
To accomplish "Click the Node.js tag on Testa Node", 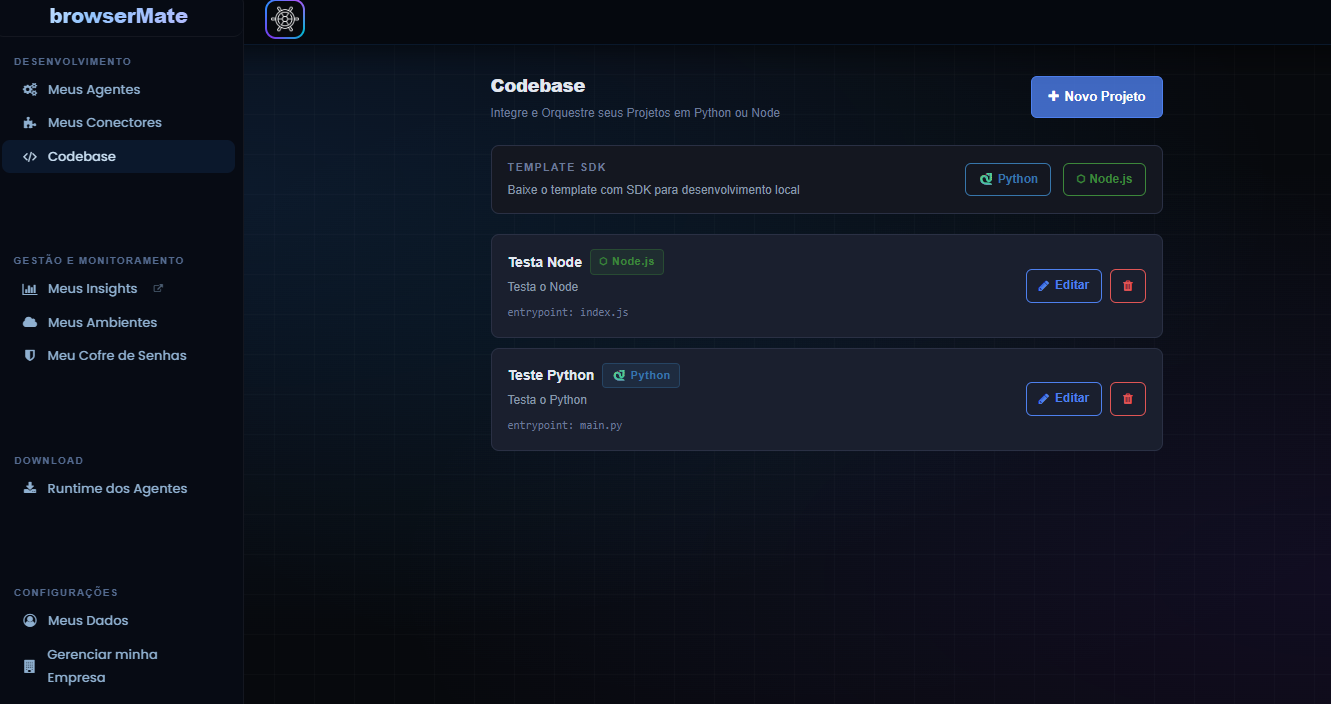I will pyautogui.click(x=627, y=262).
